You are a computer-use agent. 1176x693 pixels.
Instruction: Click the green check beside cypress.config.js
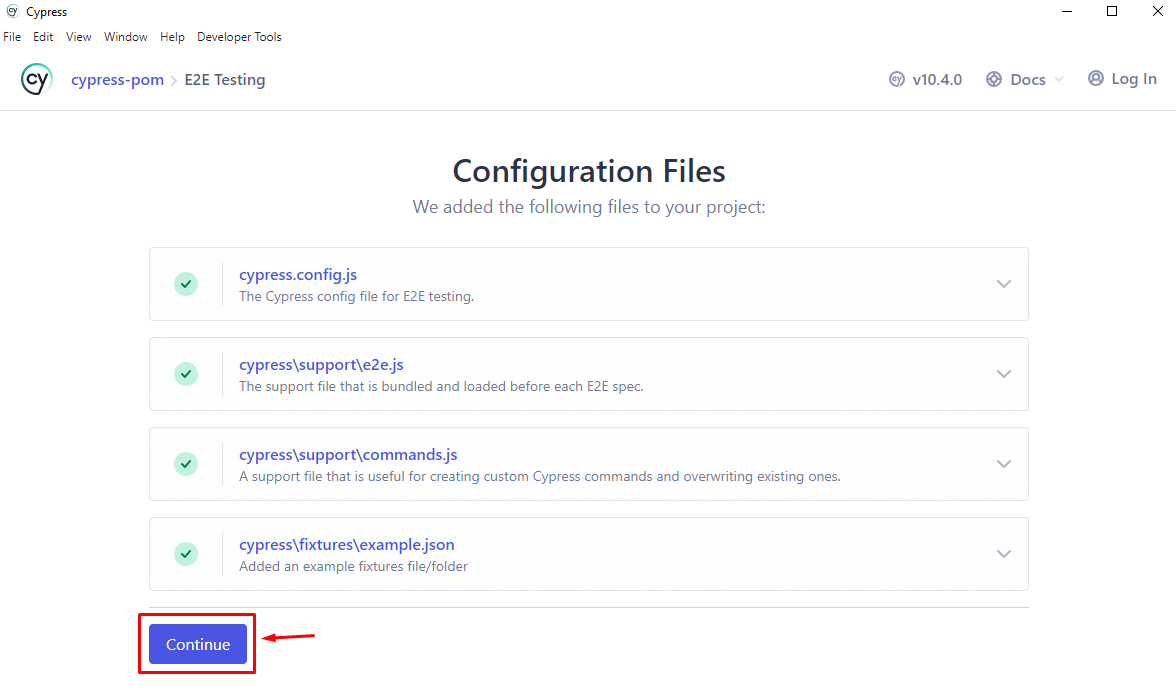click(186, 284)
